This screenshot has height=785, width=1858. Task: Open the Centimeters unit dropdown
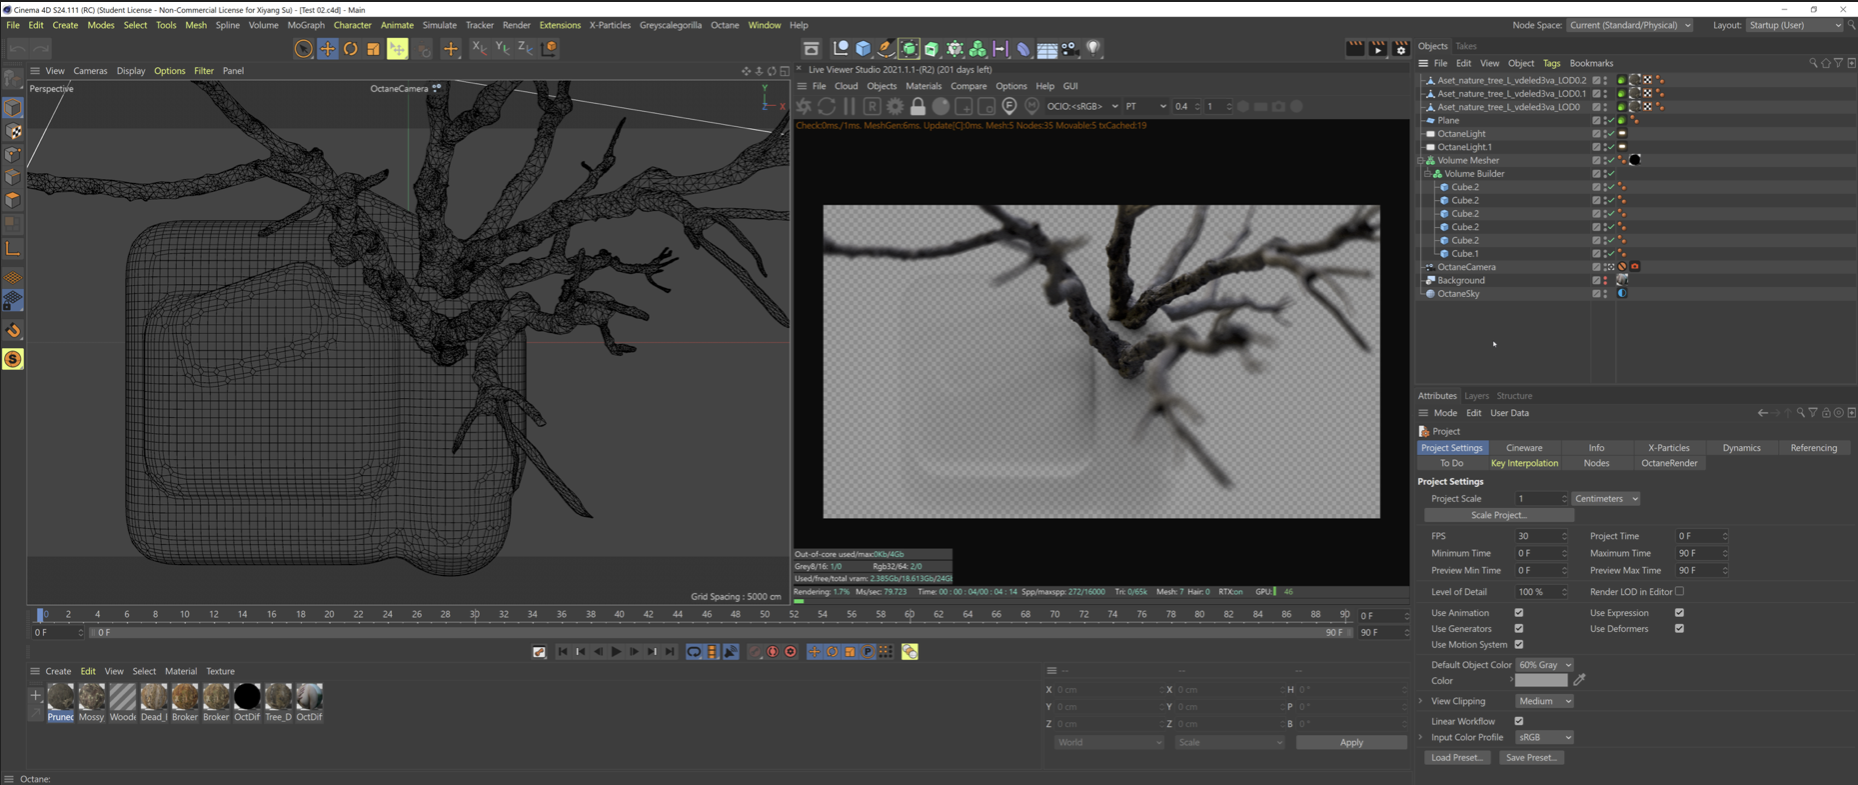click(1605, 499)
